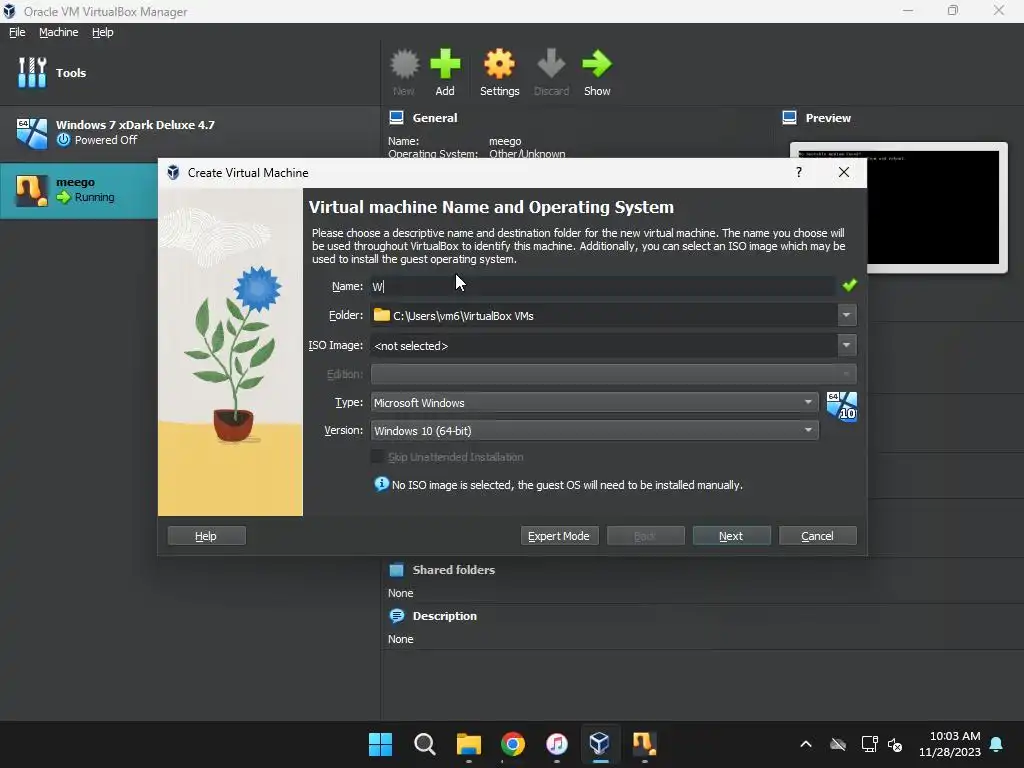Select the Tools icon in sidebar

point(32,72)
